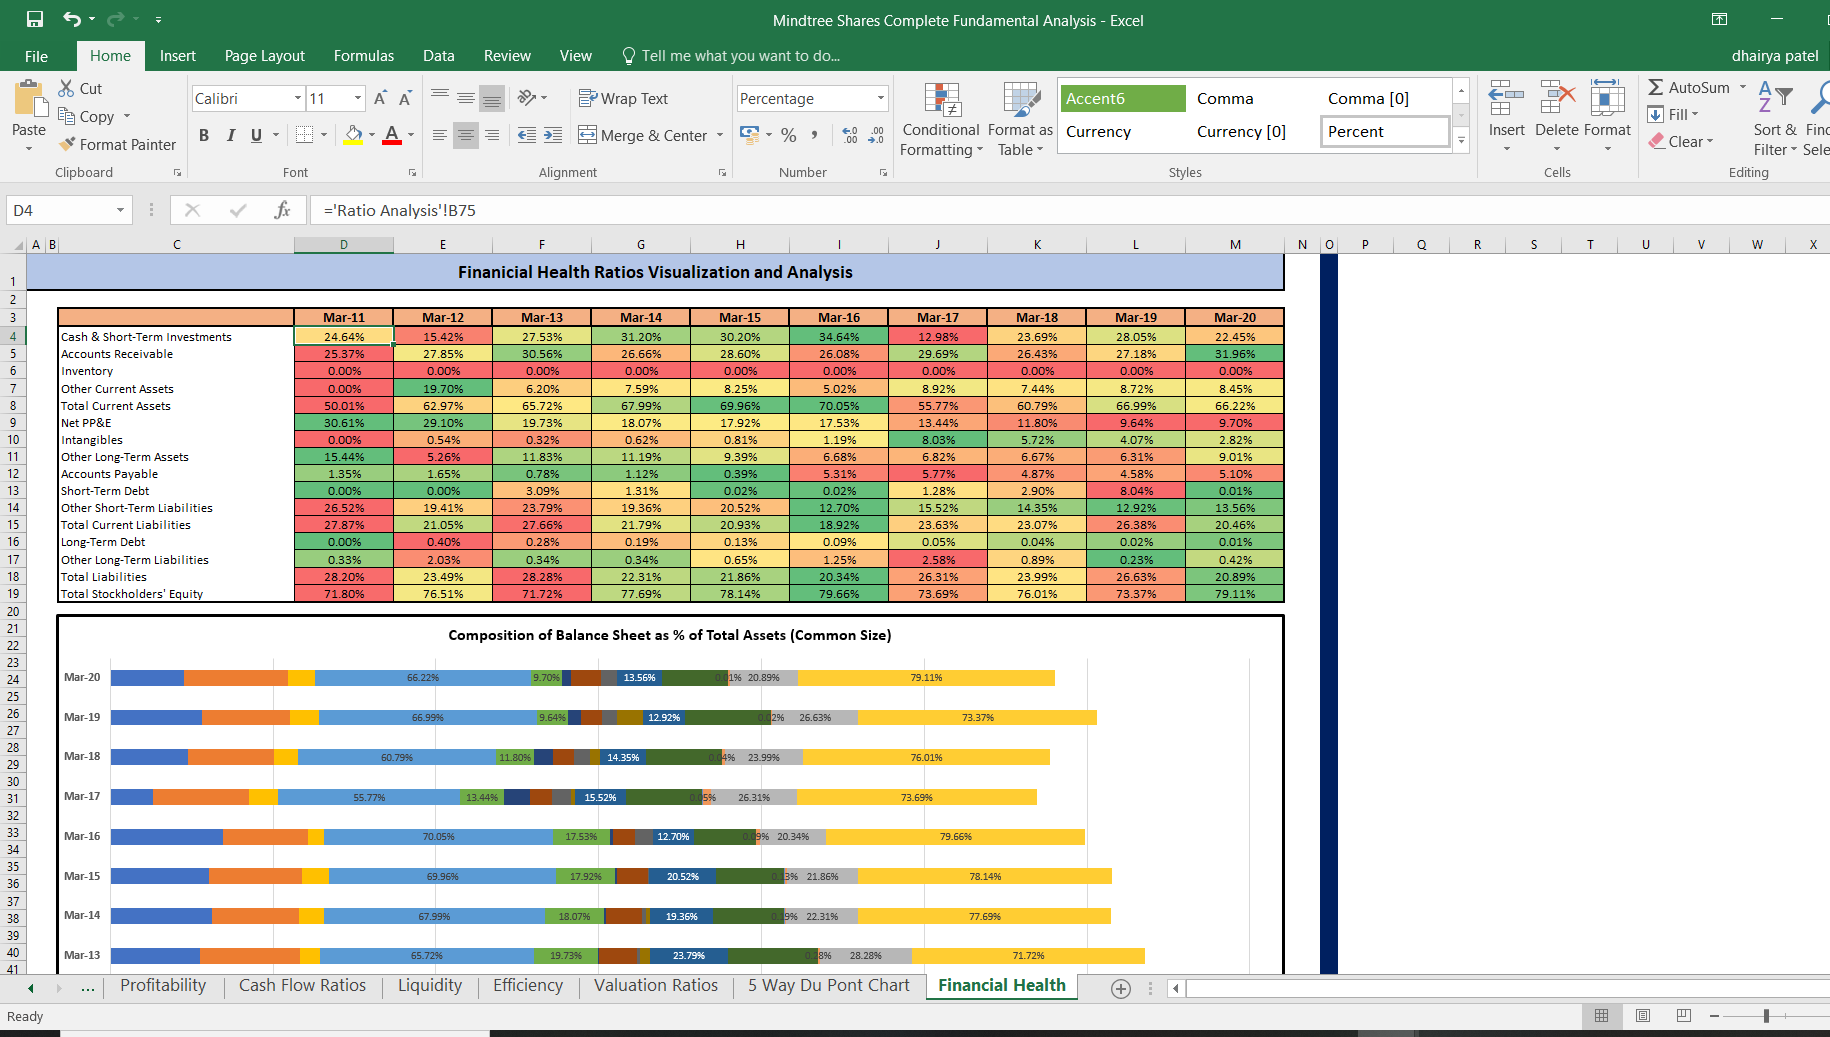The image size is (1830, 1037).
Task: Save the workbook with the disk icon
Action: [x=35, y=19]
